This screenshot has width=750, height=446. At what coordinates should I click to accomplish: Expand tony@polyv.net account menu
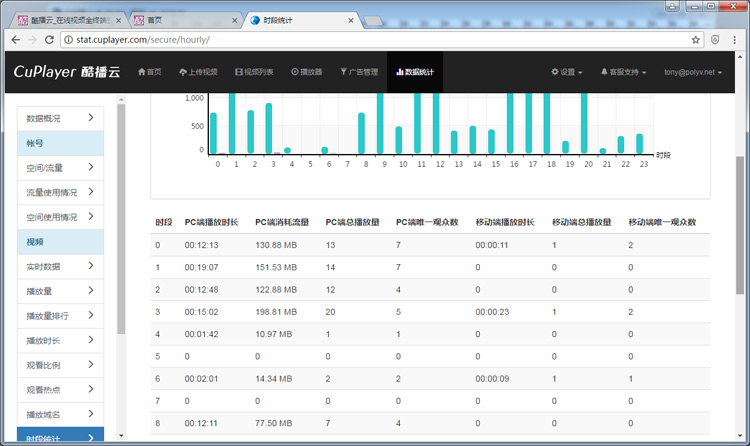[694, 72]
